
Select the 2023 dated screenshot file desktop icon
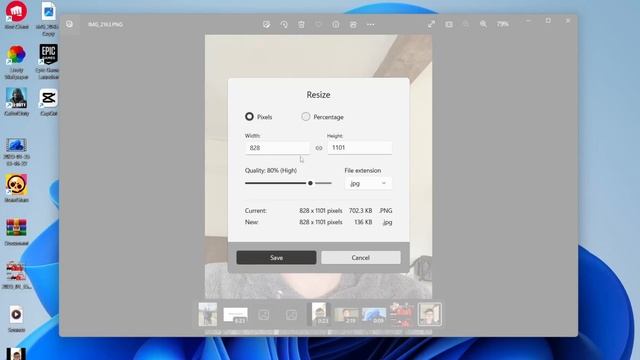point(16,152)
